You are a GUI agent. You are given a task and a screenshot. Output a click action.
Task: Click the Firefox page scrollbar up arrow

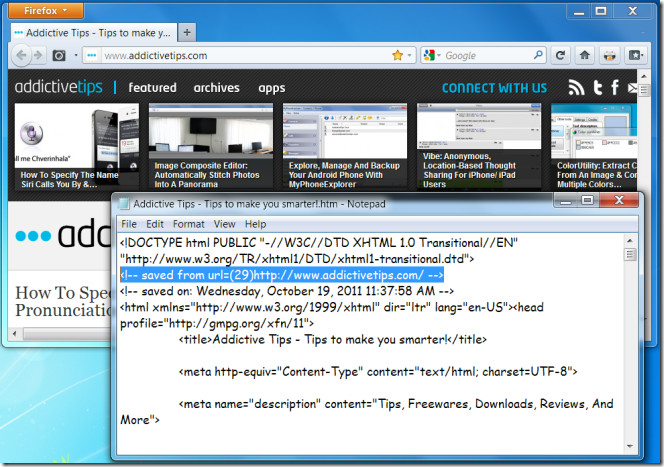(x=643, y=76)
